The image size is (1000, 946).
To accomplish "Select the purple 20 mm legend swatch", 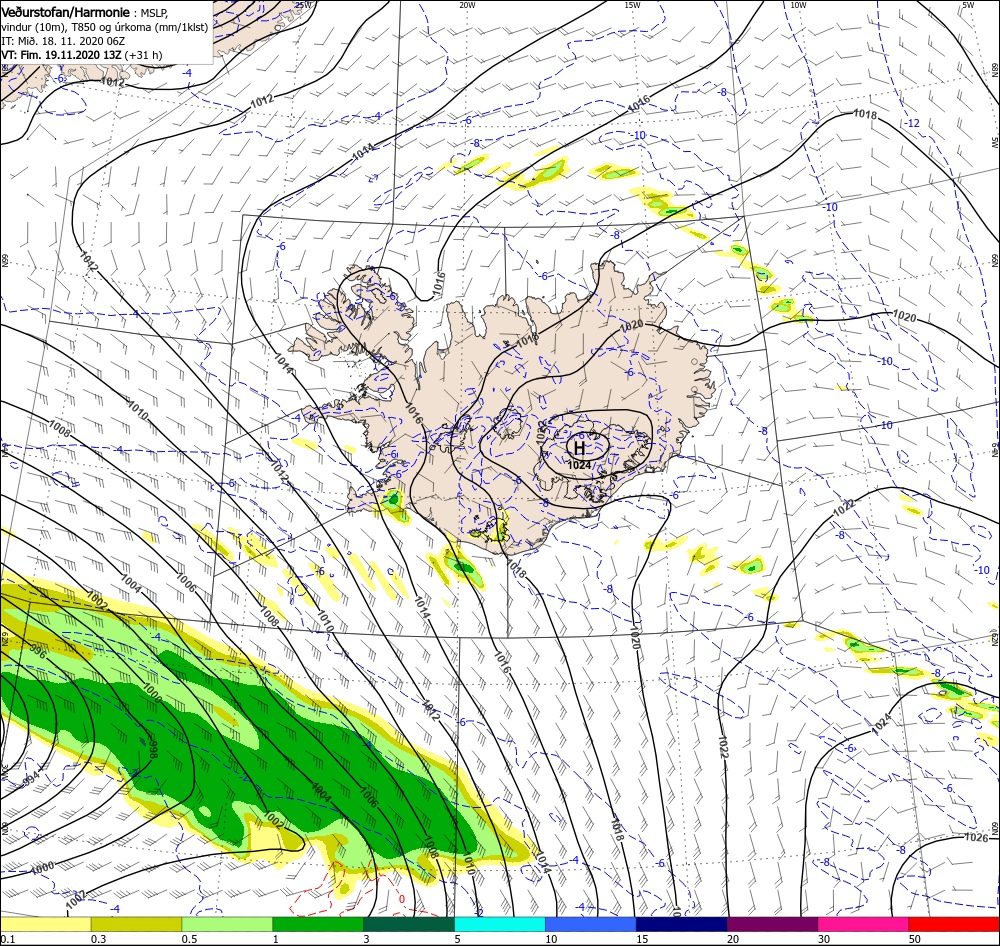I will coord(772,924).
